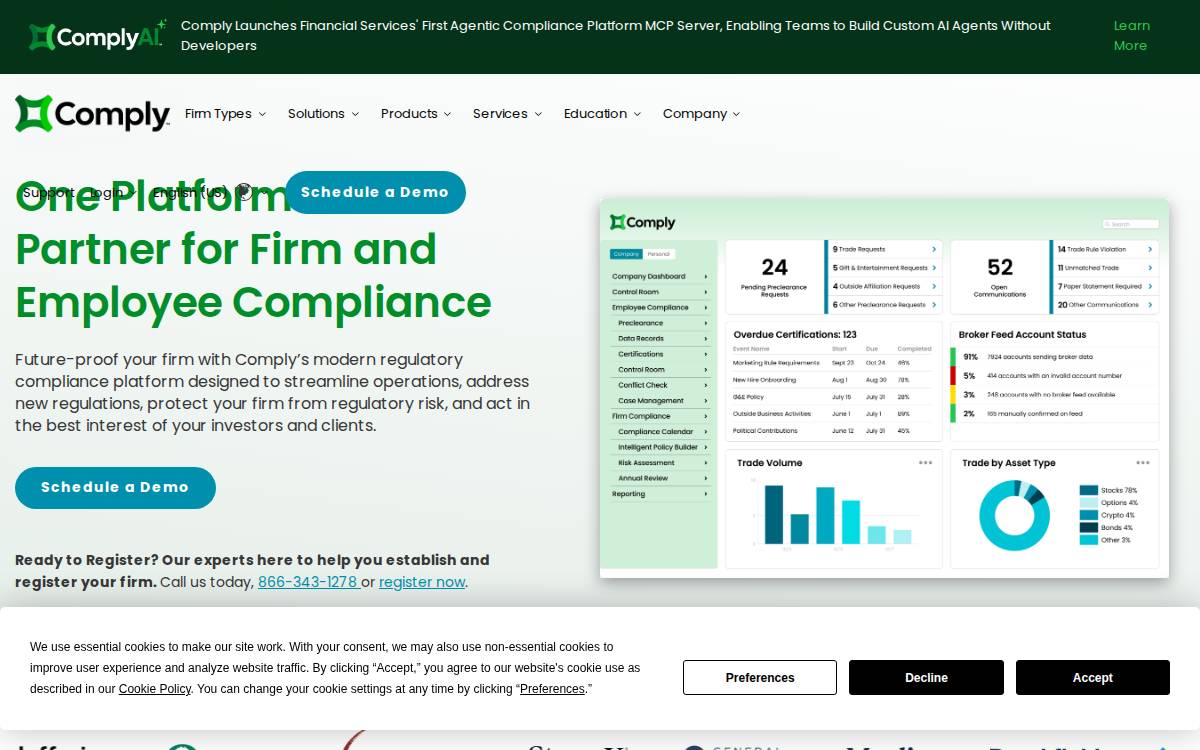Screen dimensions: 1200x750
Task: Click the Schedule a Demo button in the header
Action: [375, 192]
